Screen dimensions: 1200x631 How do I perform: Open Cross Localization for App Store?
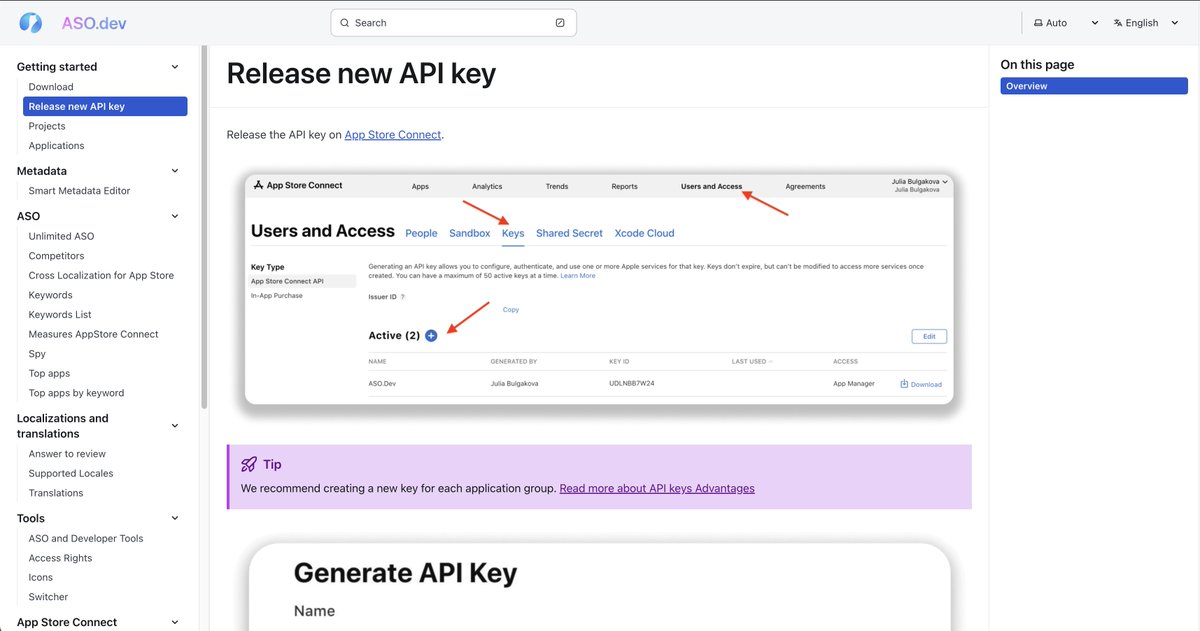point(101,275)
